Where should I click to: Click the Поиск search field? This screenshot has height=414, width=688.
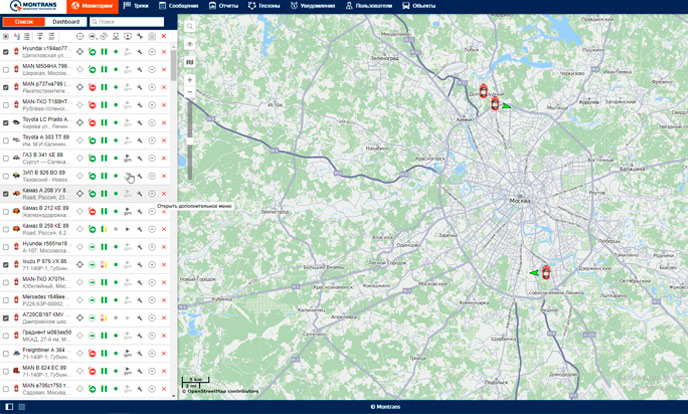(x=127, y=21)
